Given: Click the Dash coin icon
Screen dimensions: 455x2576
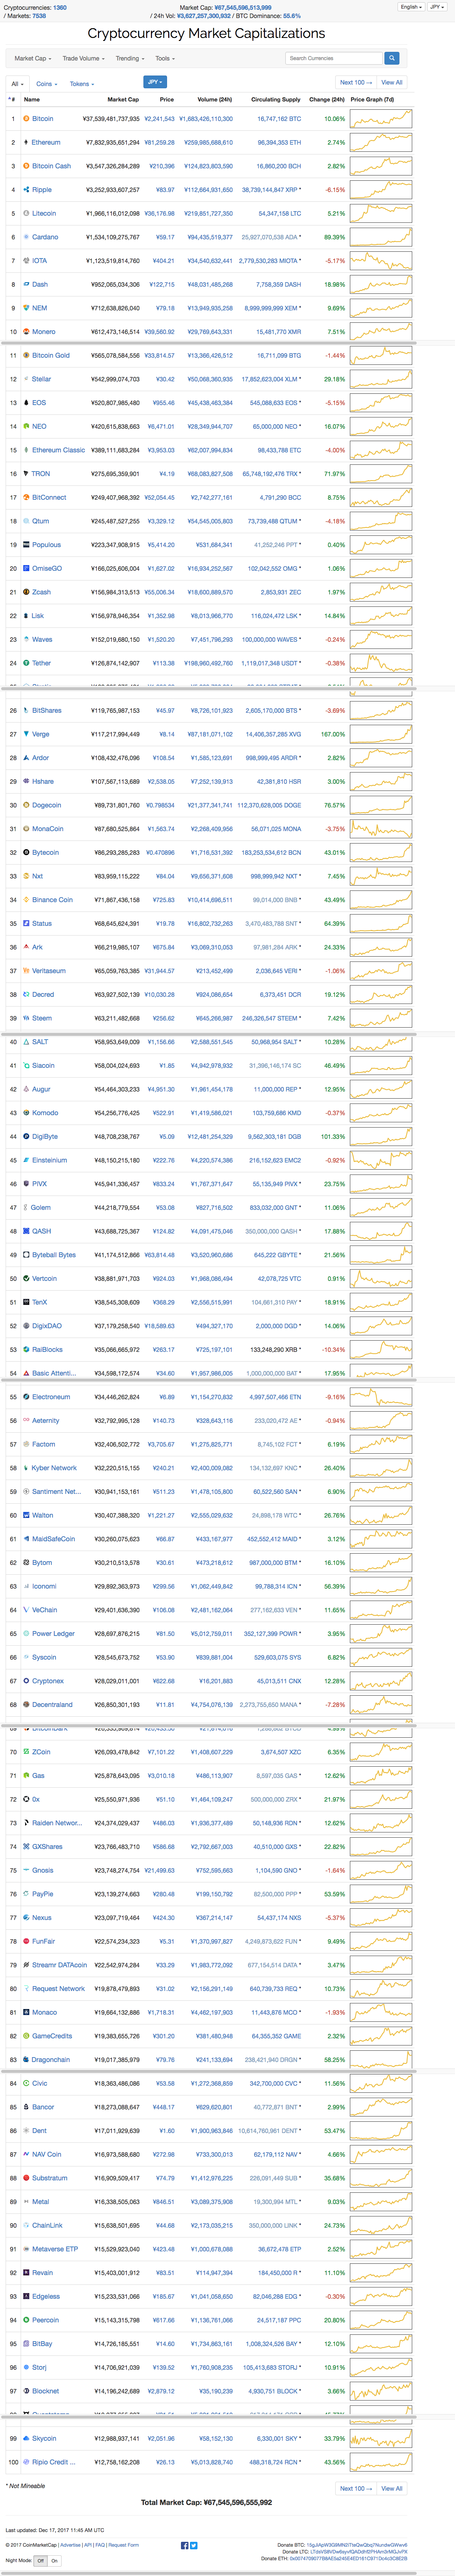Looking at the screenshot, I should (x=26, y=284).
